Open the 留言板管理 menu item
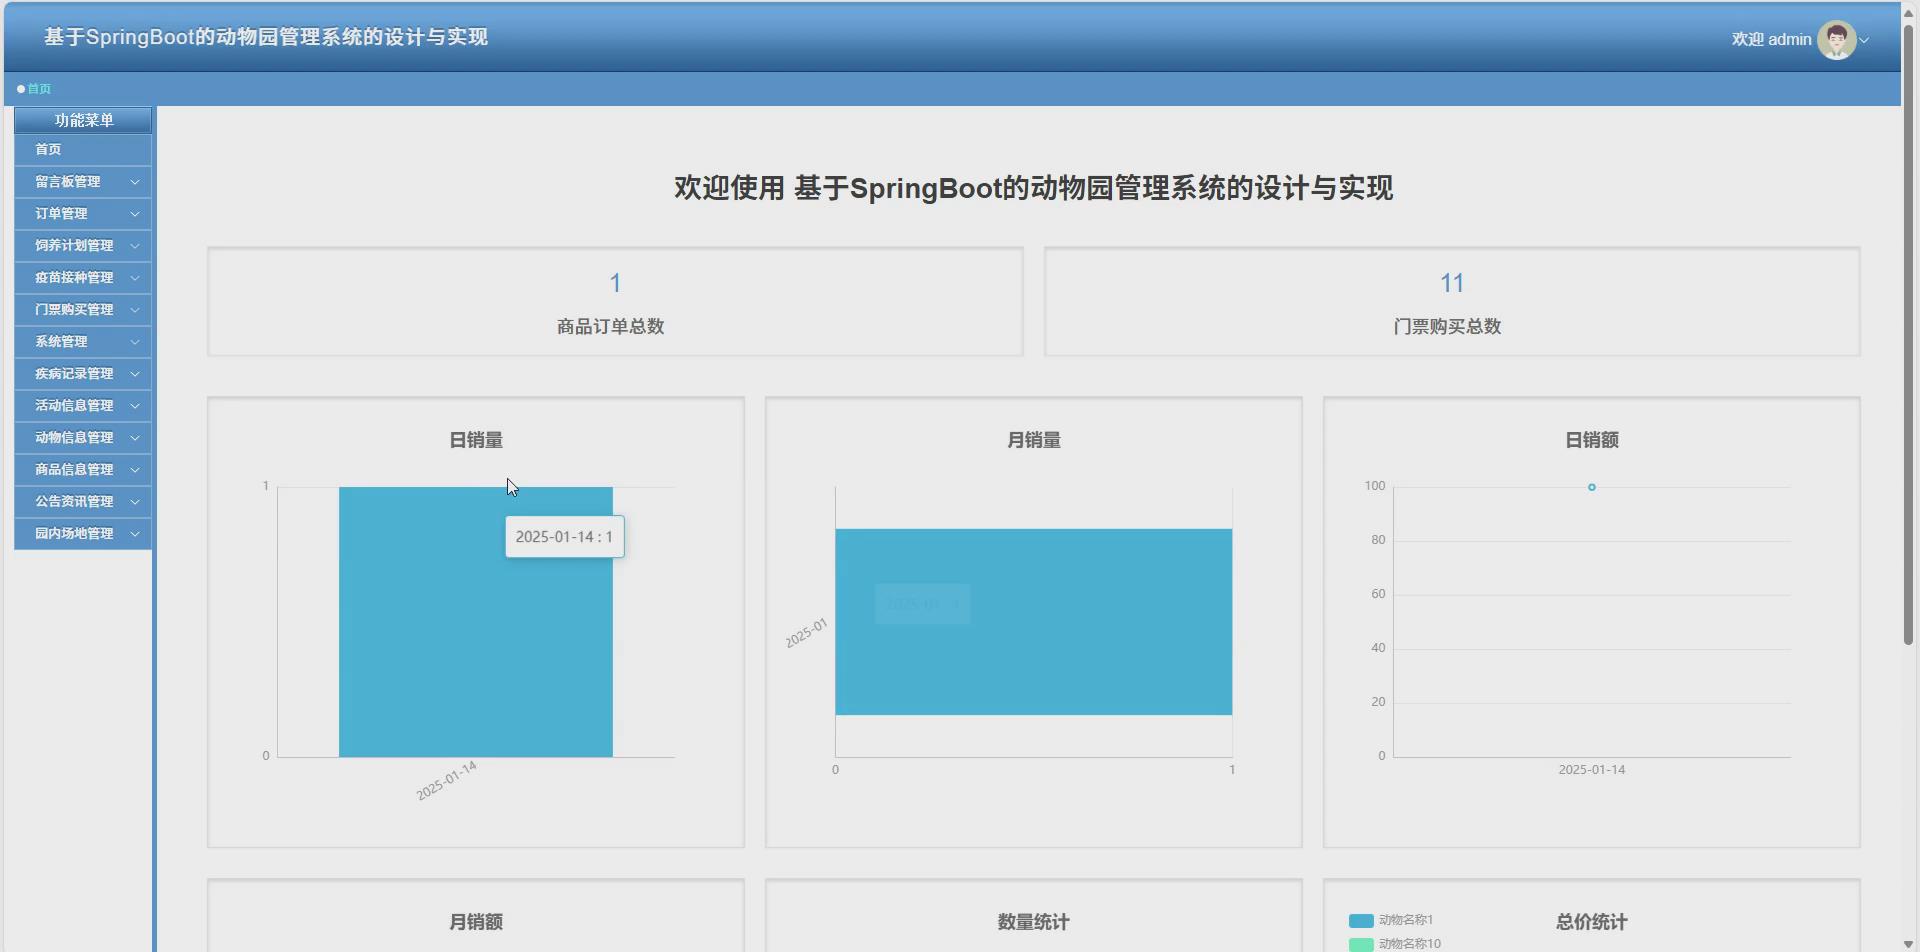 83,182
